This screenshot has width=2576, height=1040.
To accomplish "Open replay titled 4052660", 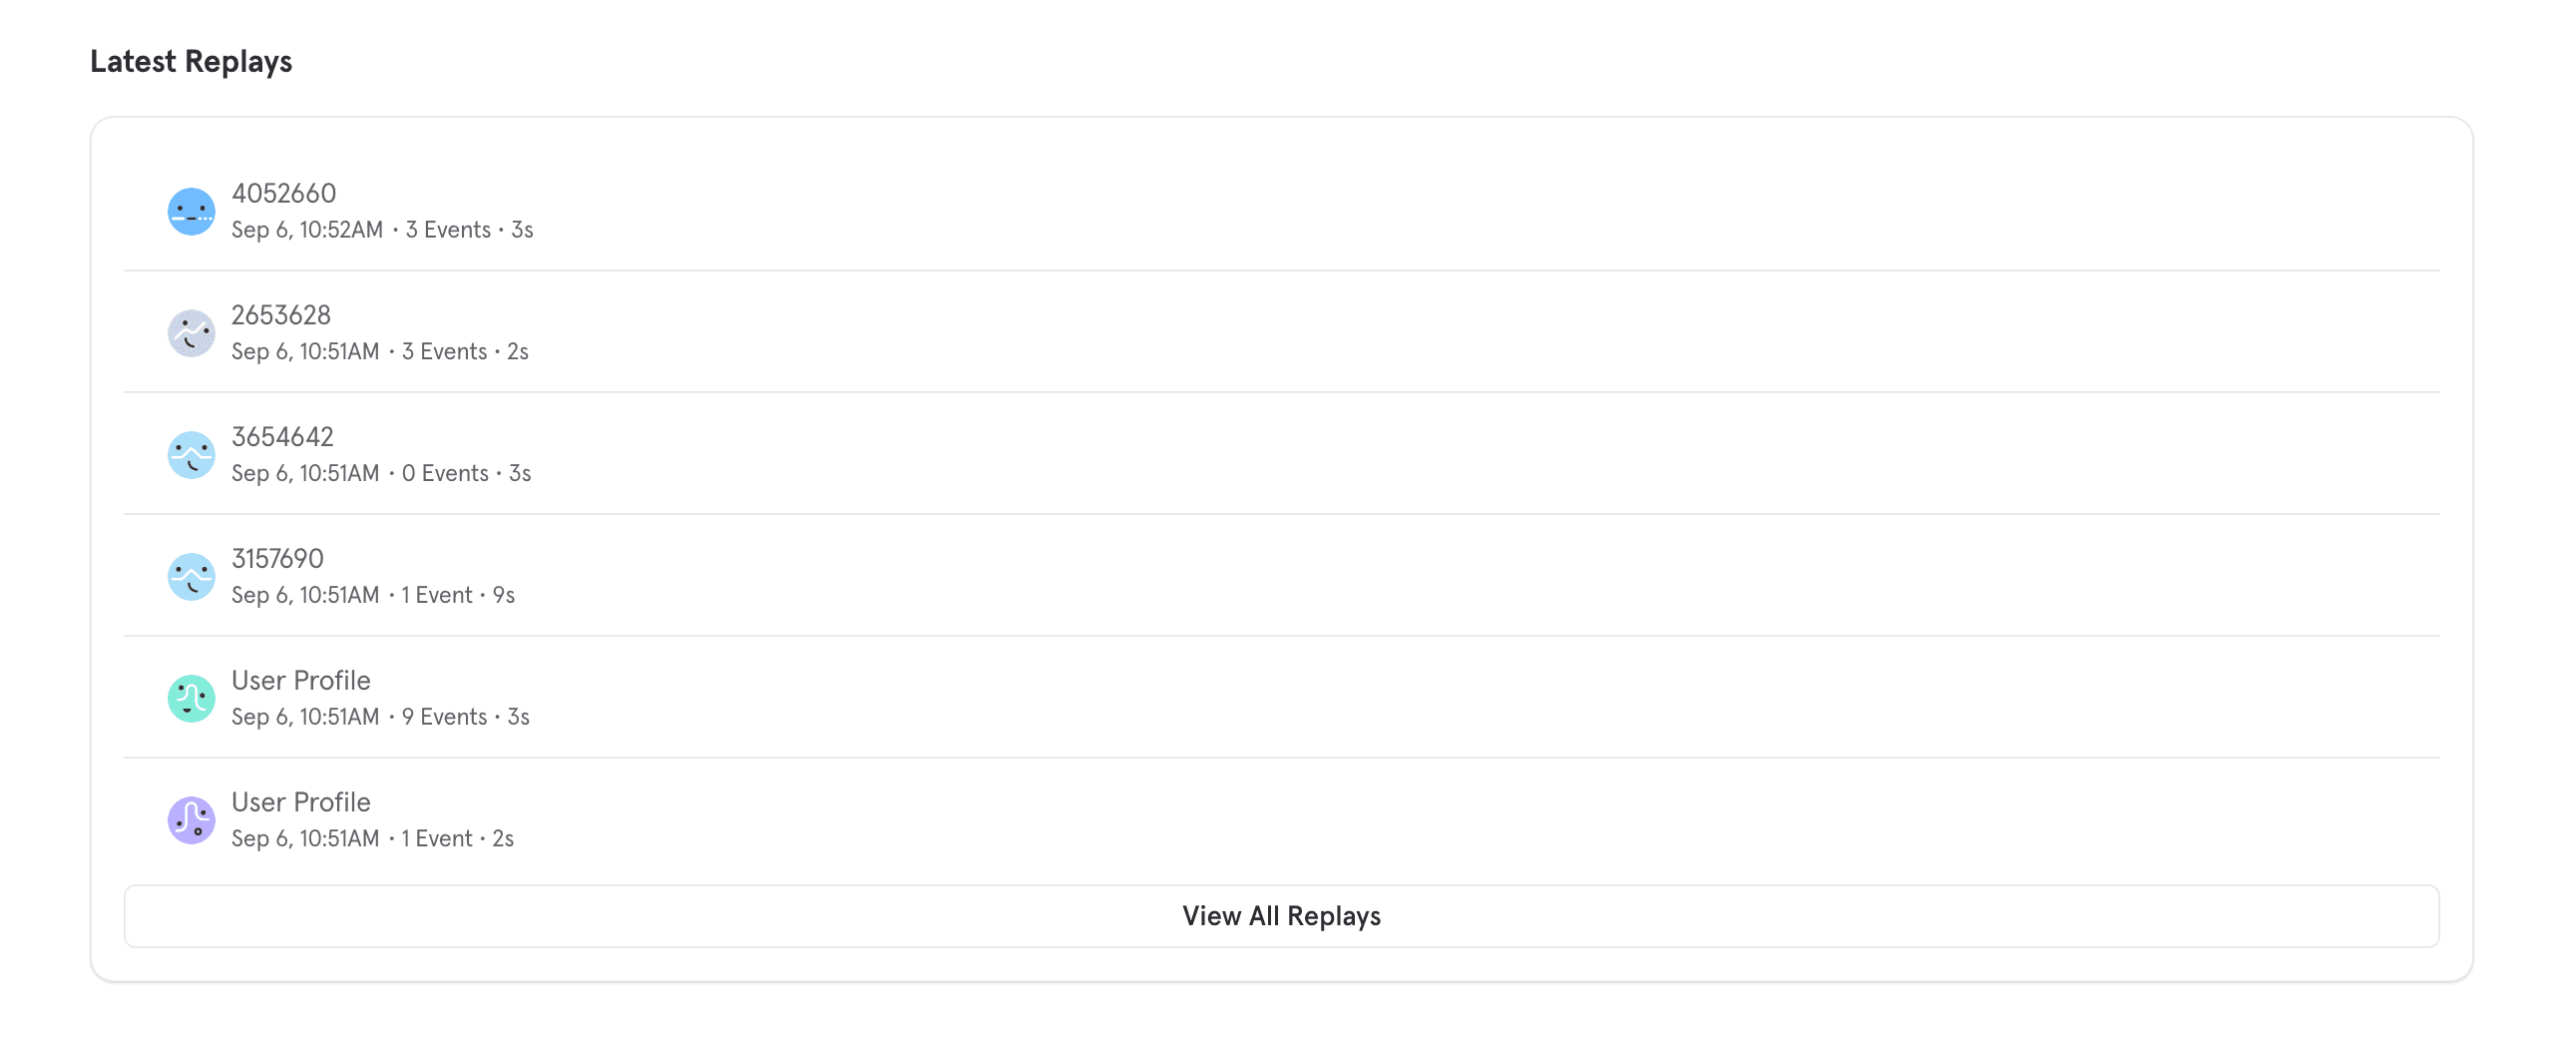I will (x=284, y=193).
